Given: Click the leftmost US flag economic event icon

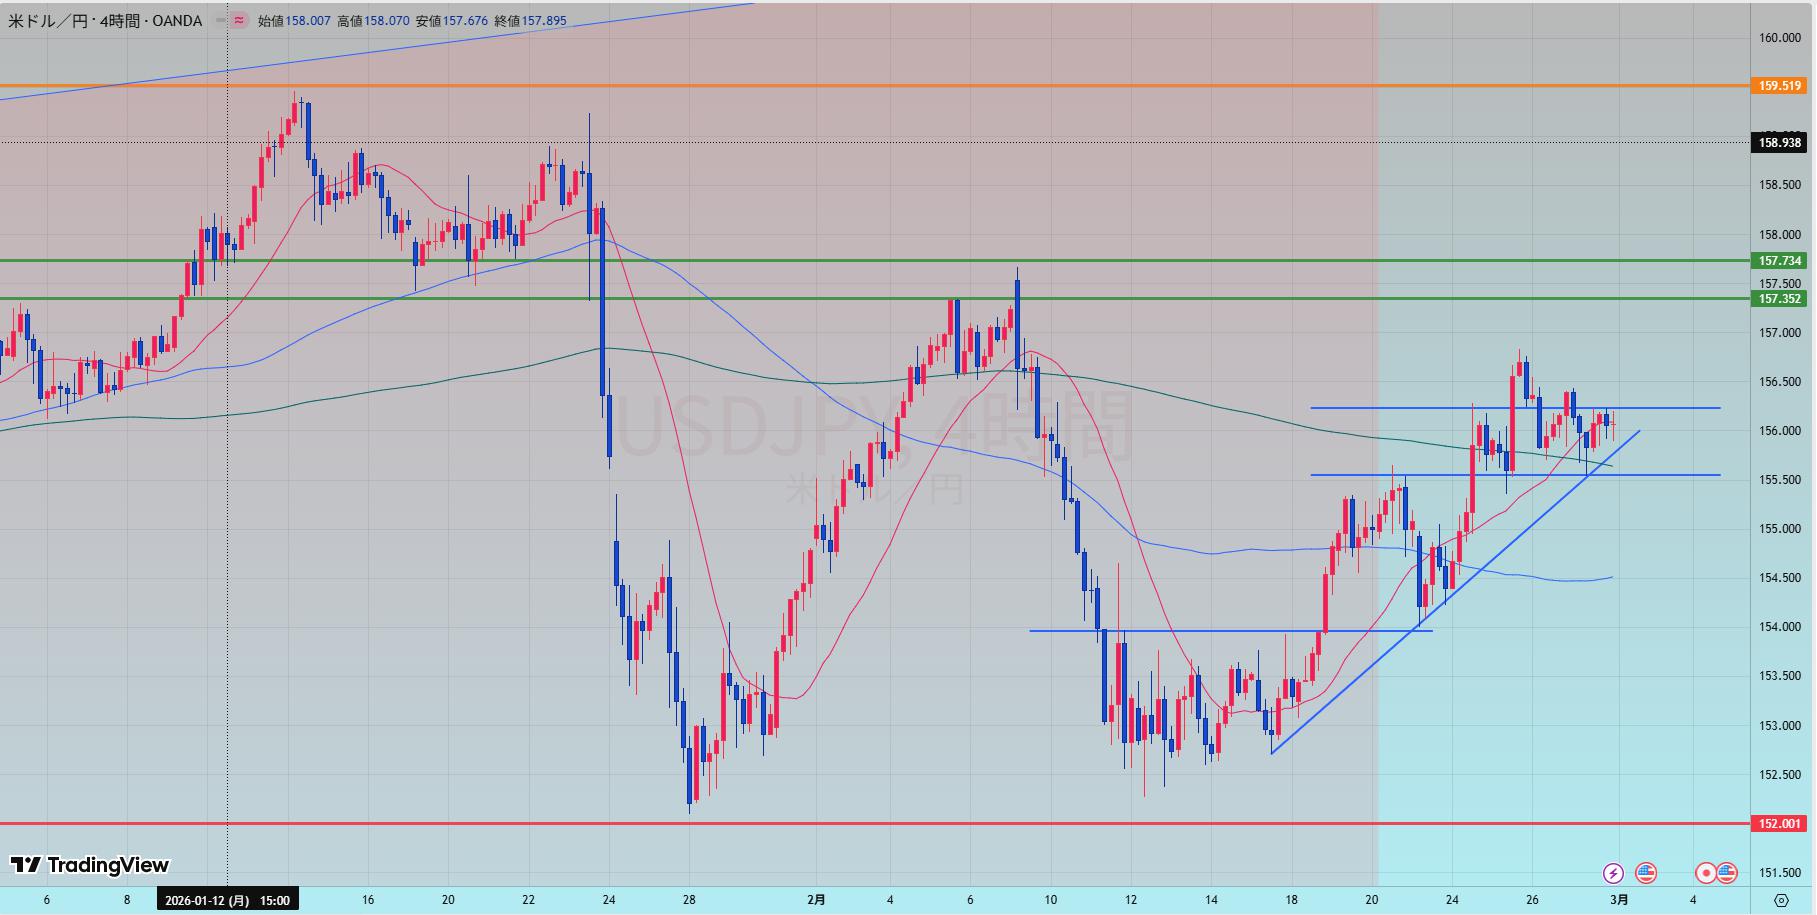Looking at the screenshot, I should (x=1645, y=873).
